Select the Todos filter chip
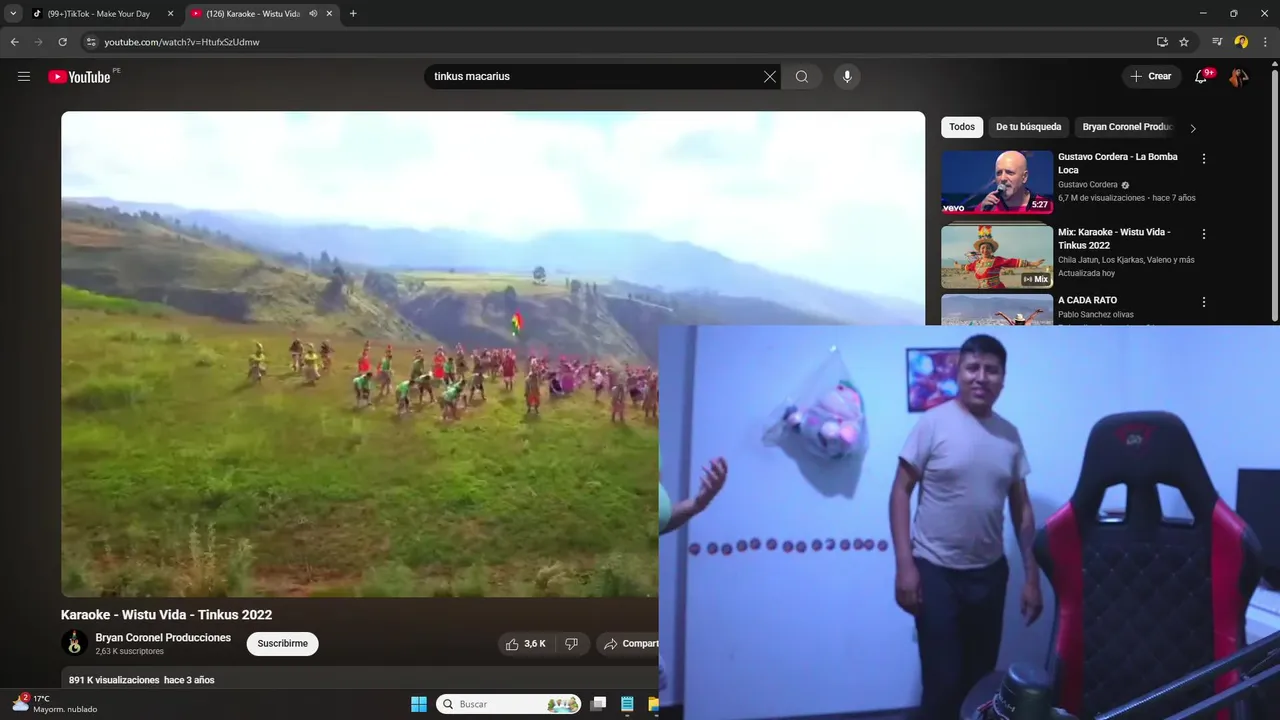The image size is (1280, 720). (x=962, y=127)
